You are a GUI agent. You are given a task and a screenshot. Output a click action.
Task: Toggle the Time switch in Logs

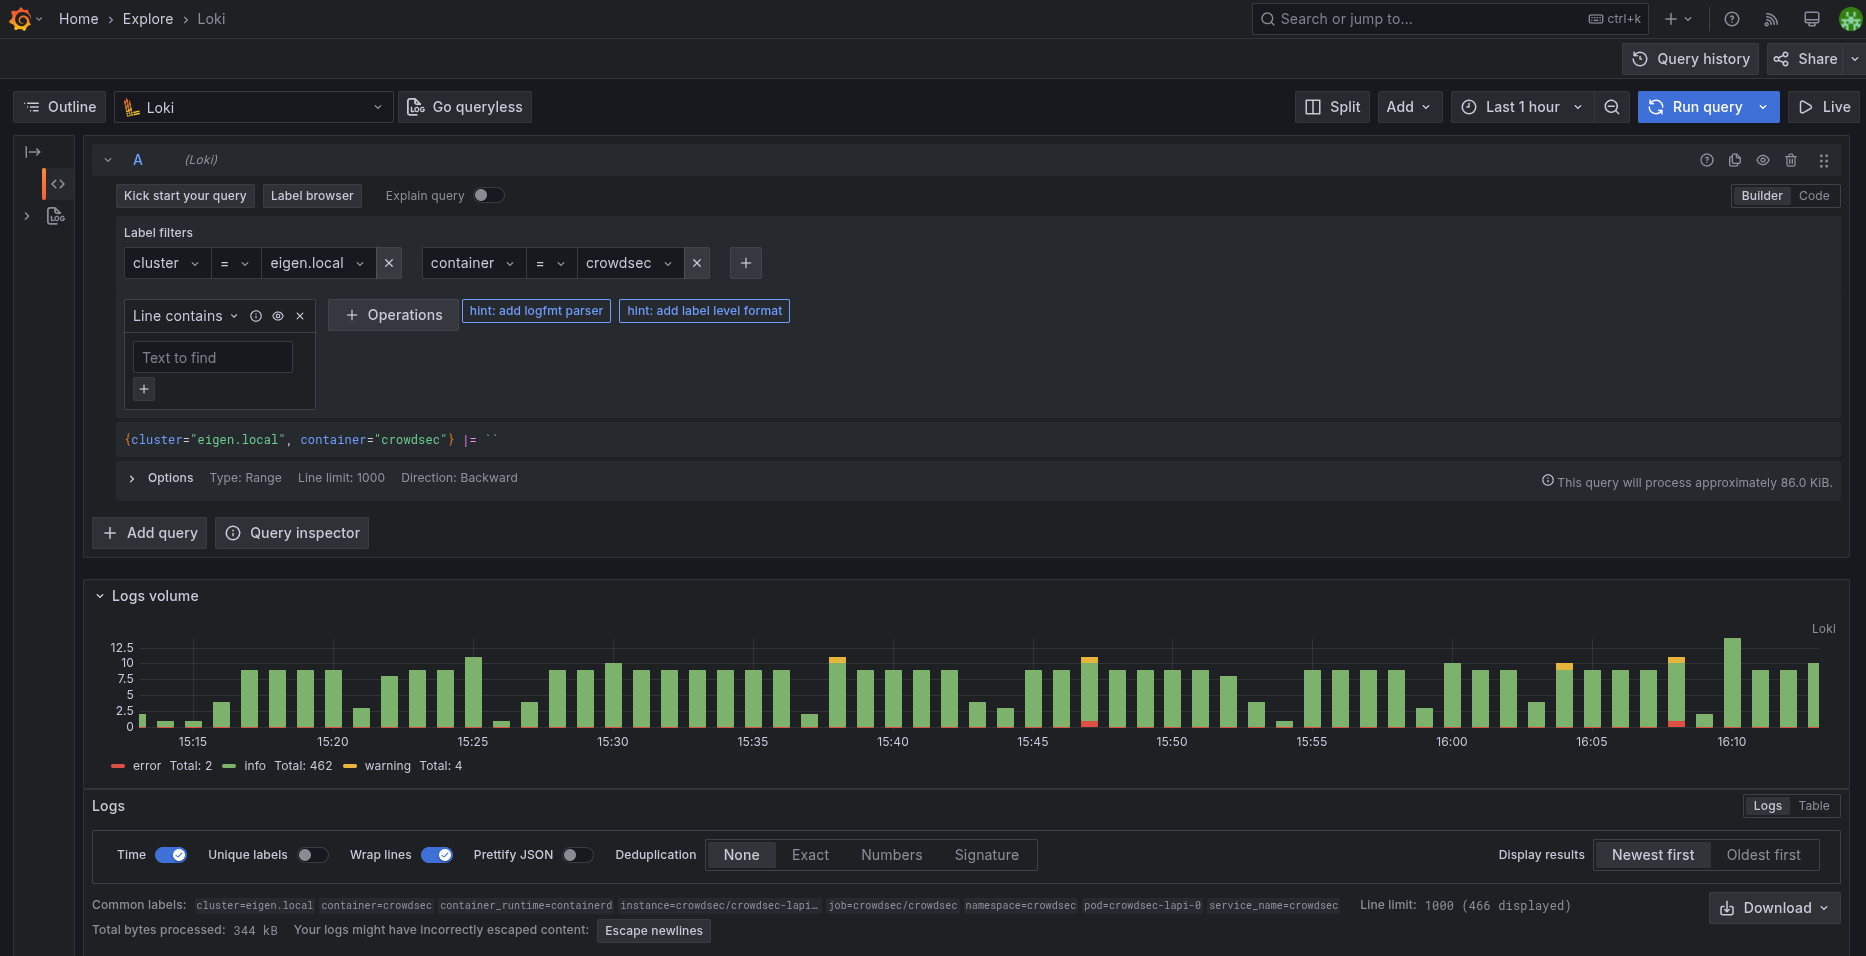171,855
